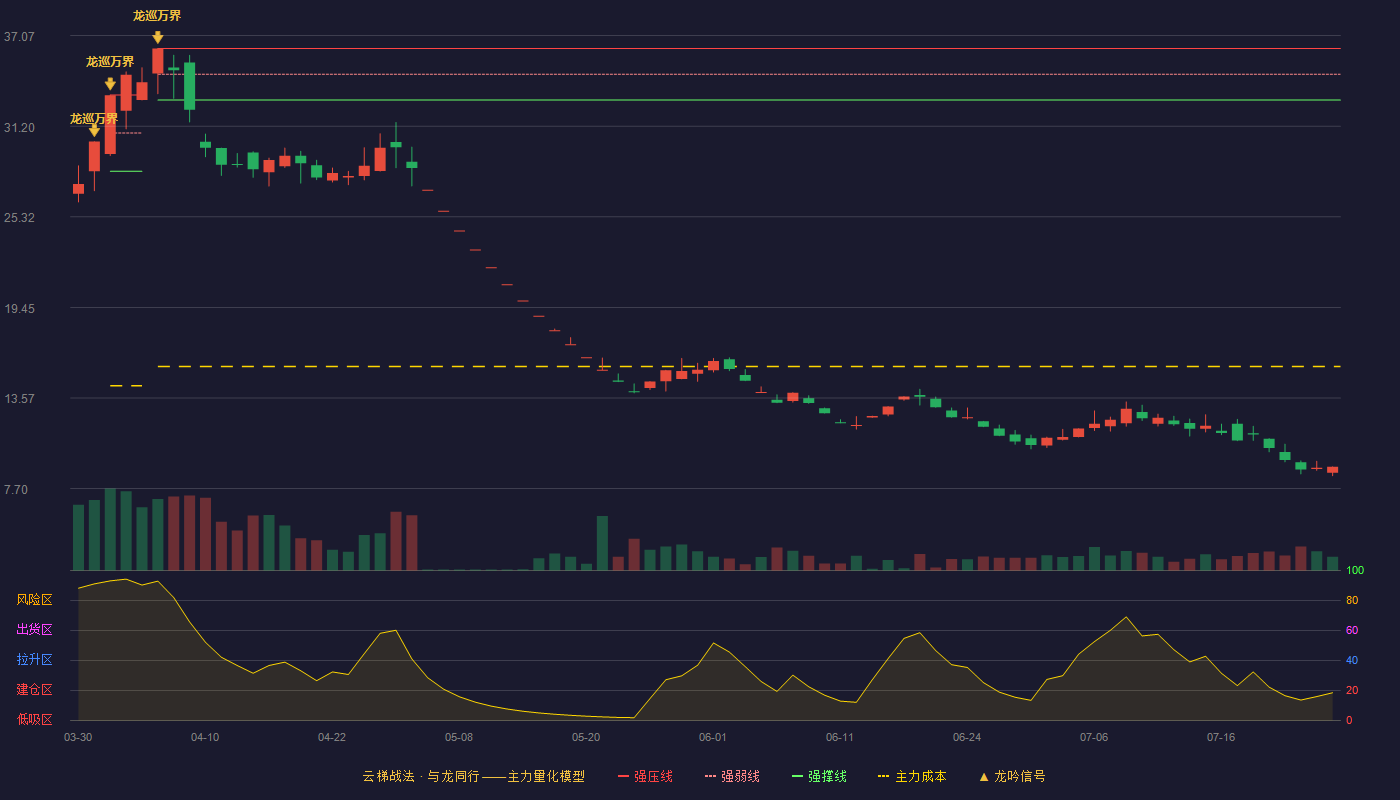The height and width of the screenshot is (800, 1400).
Task: Click the 19.45 price axis label
Action: tap(19, 309)
